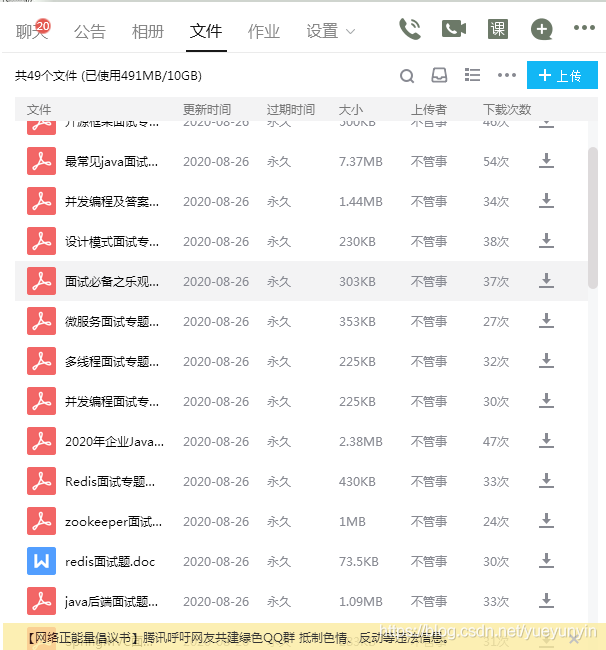Open the file inbox tray icon
Image resolution: width=606 pixels, height=650 pixels.
tap(439, 75)
